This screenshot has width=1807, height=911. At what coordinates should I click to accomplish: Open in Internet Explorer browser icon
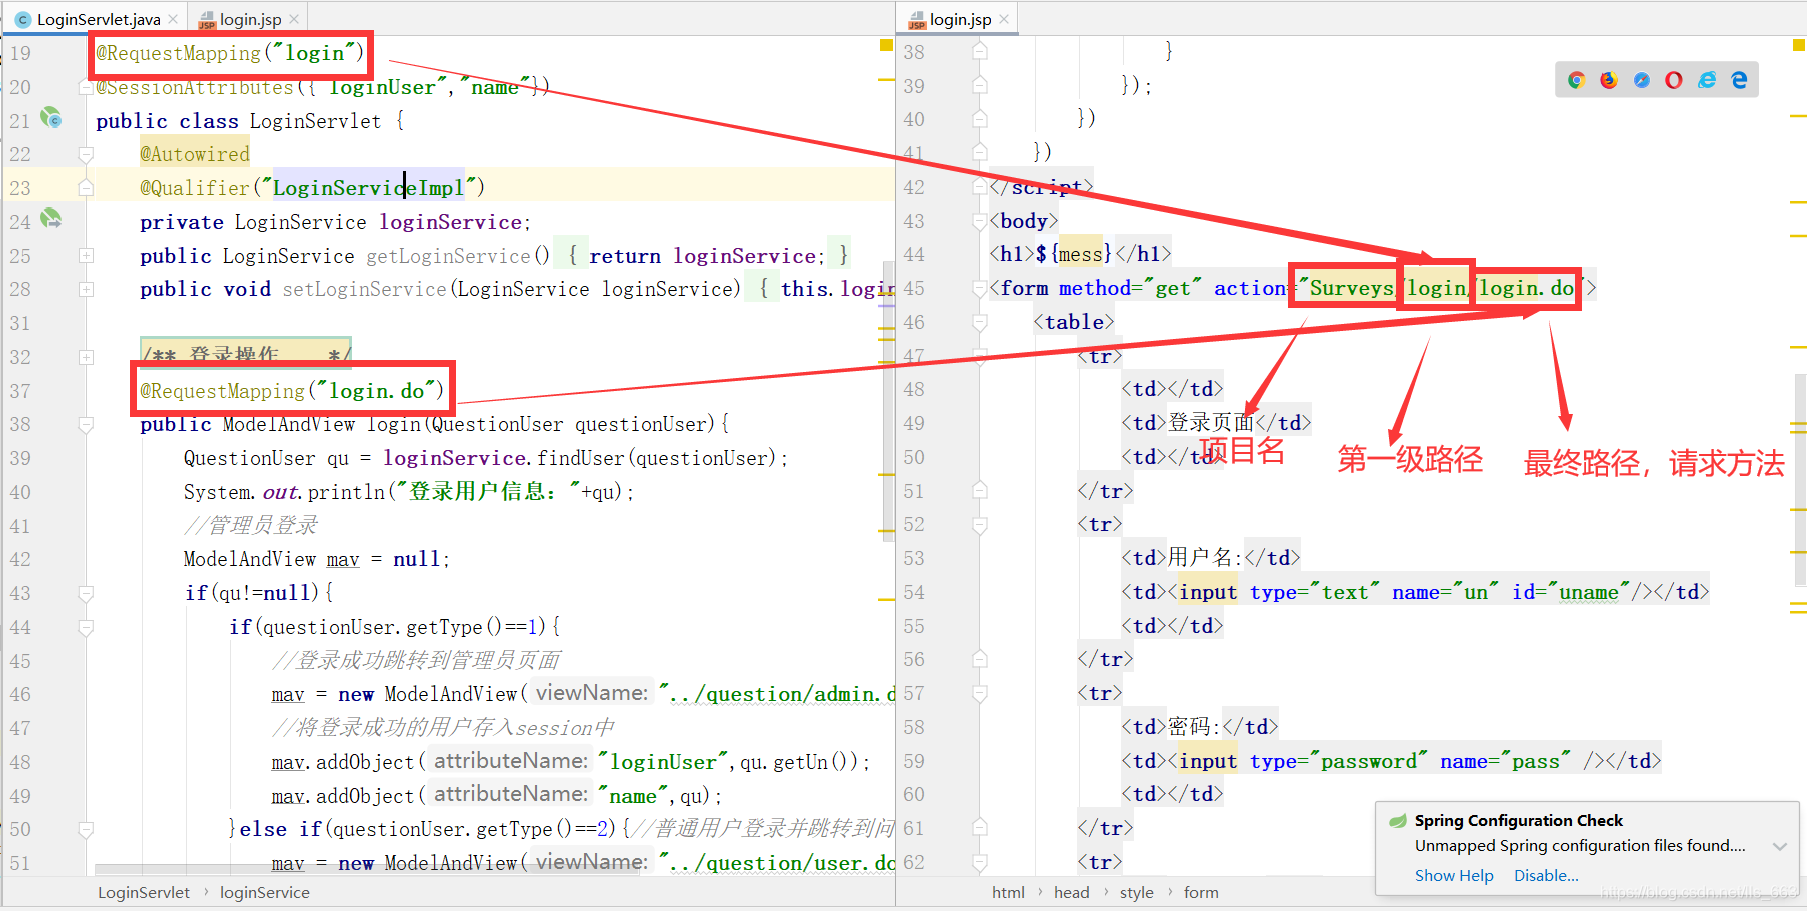coord(1707,80)
